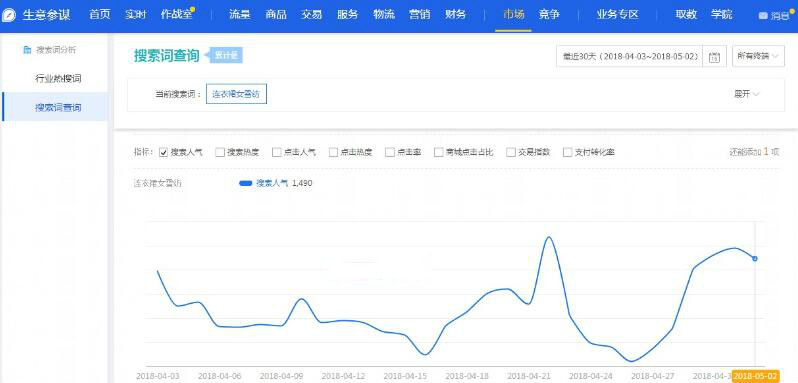Open the calendar date picker icon
The width and height of the screenshot is (798, 383).
pyautogui.click(x=714, y=56)
